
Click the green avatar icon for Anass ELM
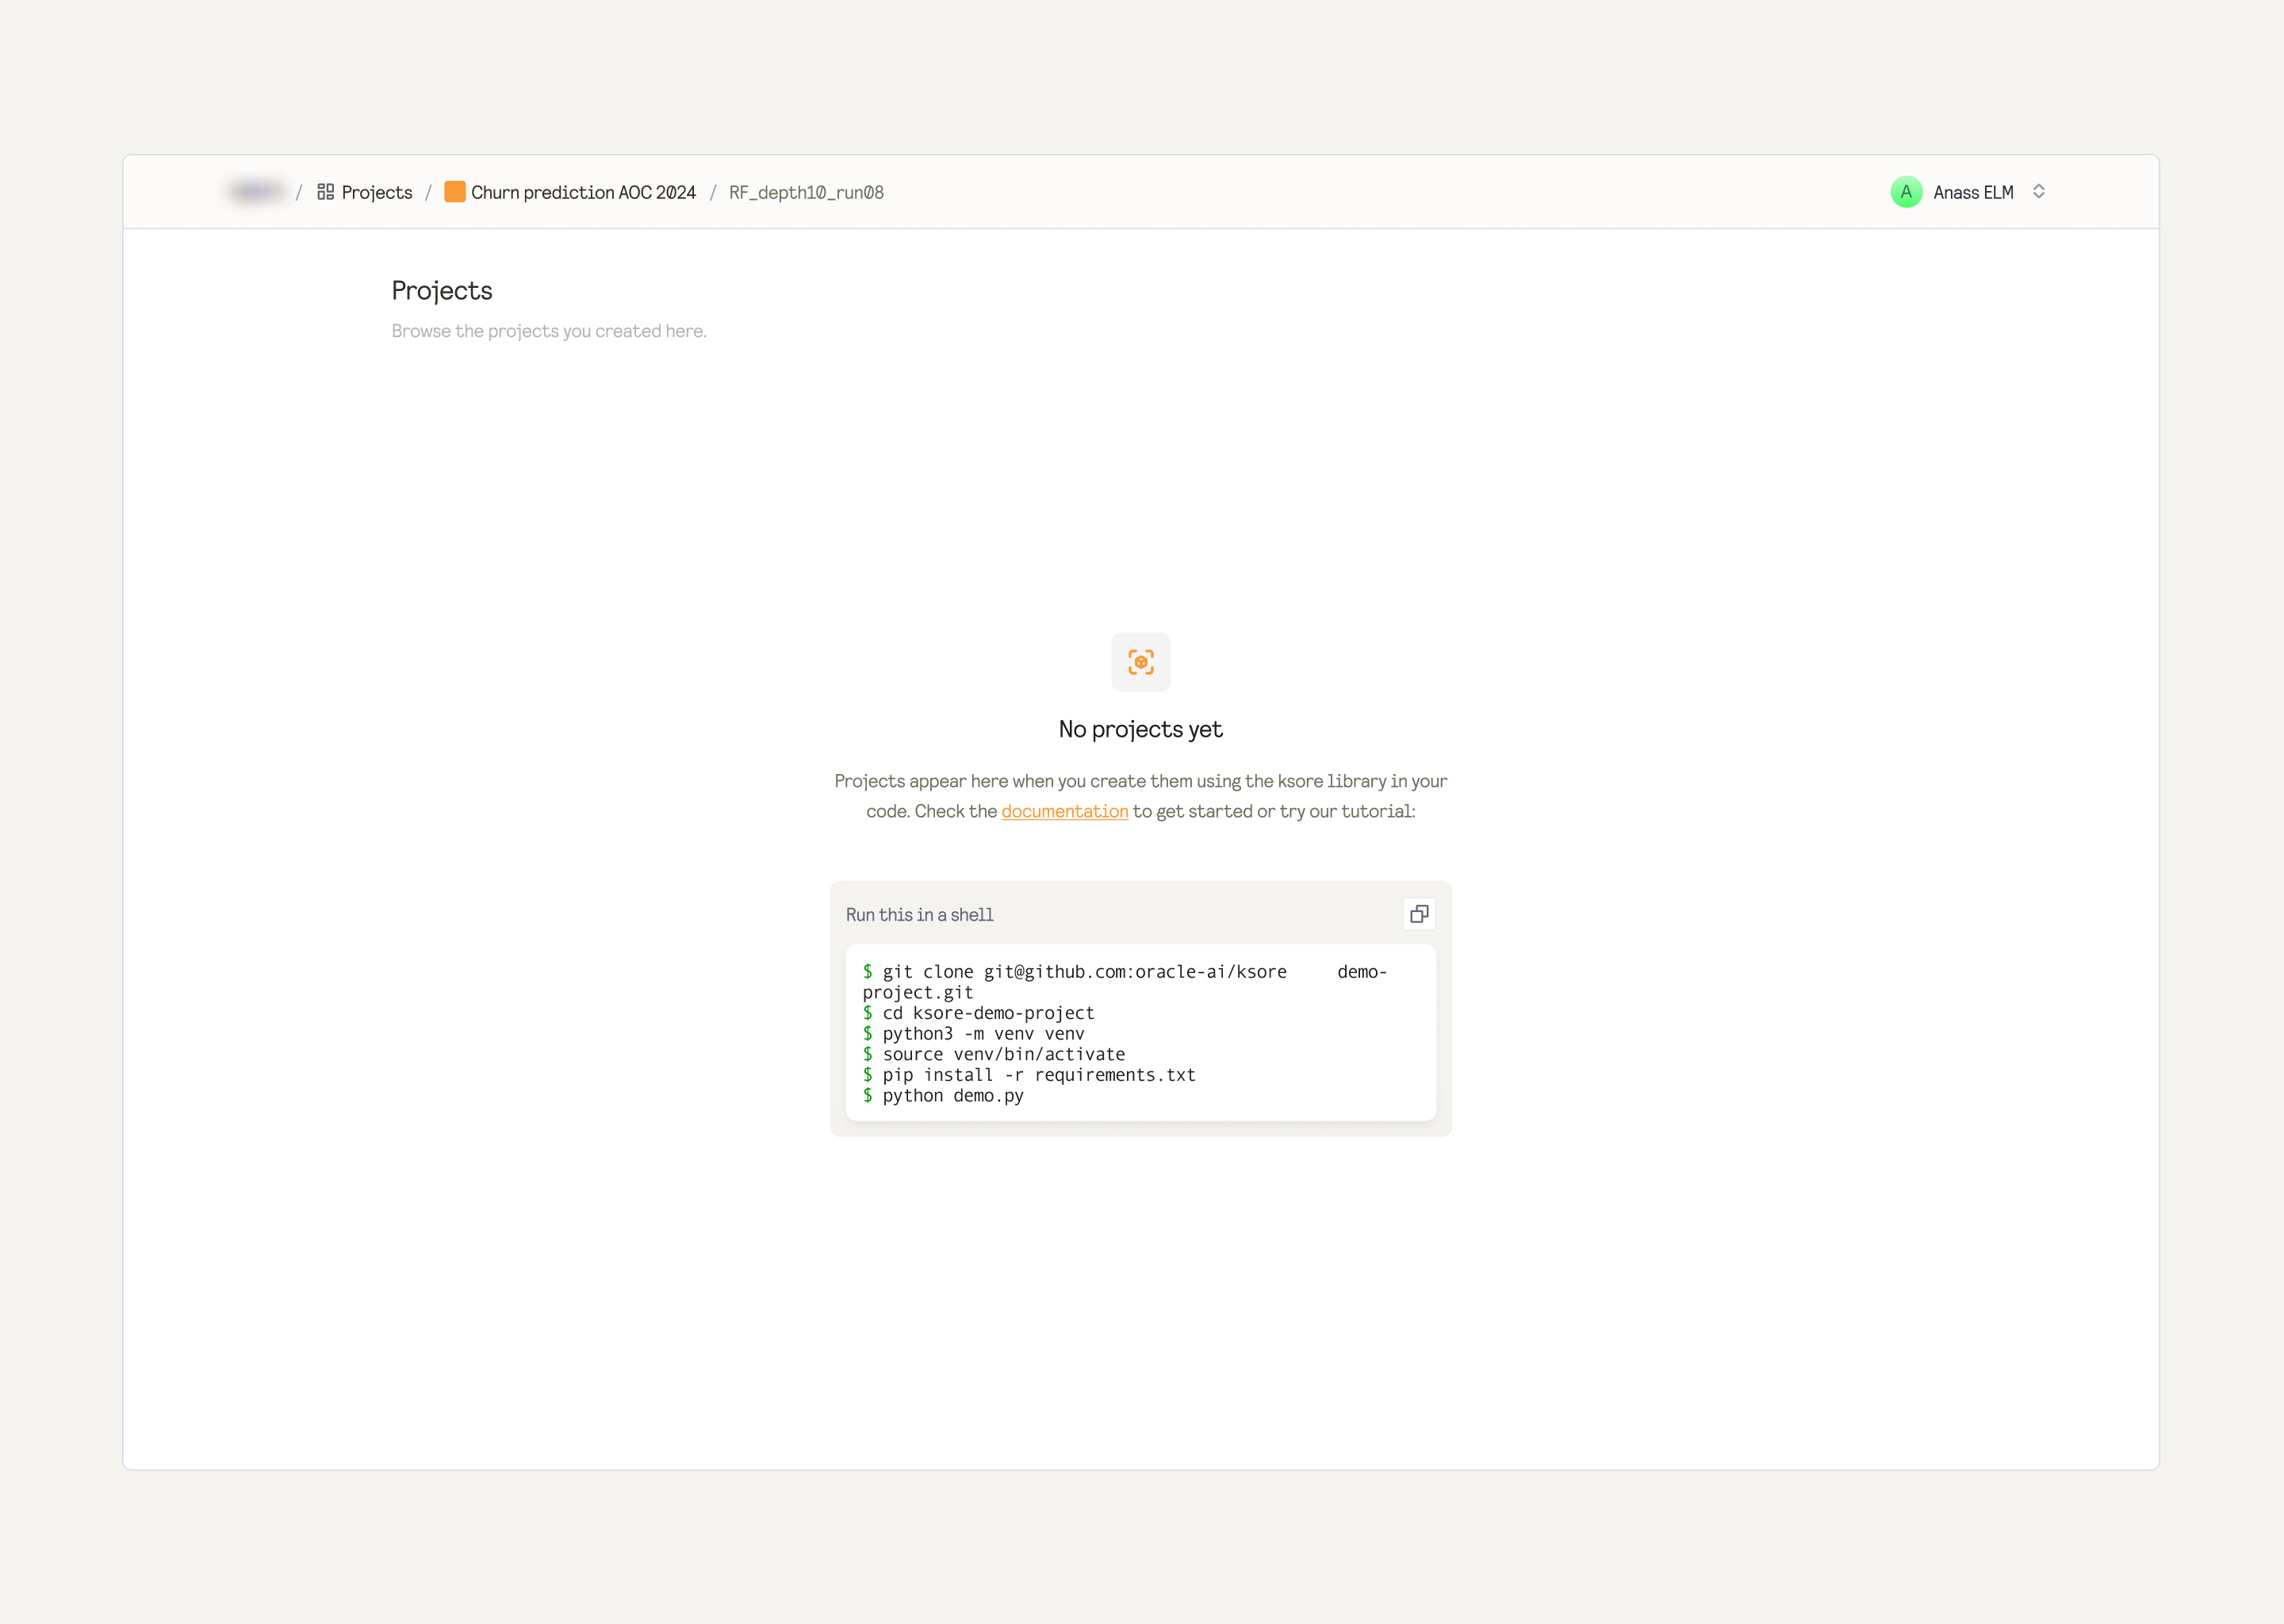[x=1907, y=191]
